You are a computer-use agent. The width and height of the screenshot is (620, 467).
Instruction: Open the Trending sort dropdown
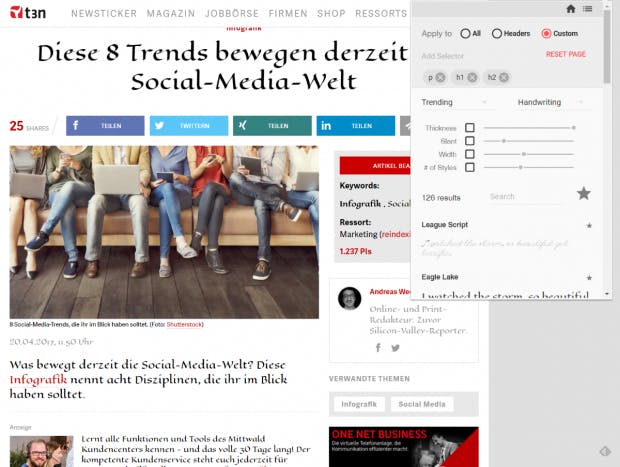[454, 102]
